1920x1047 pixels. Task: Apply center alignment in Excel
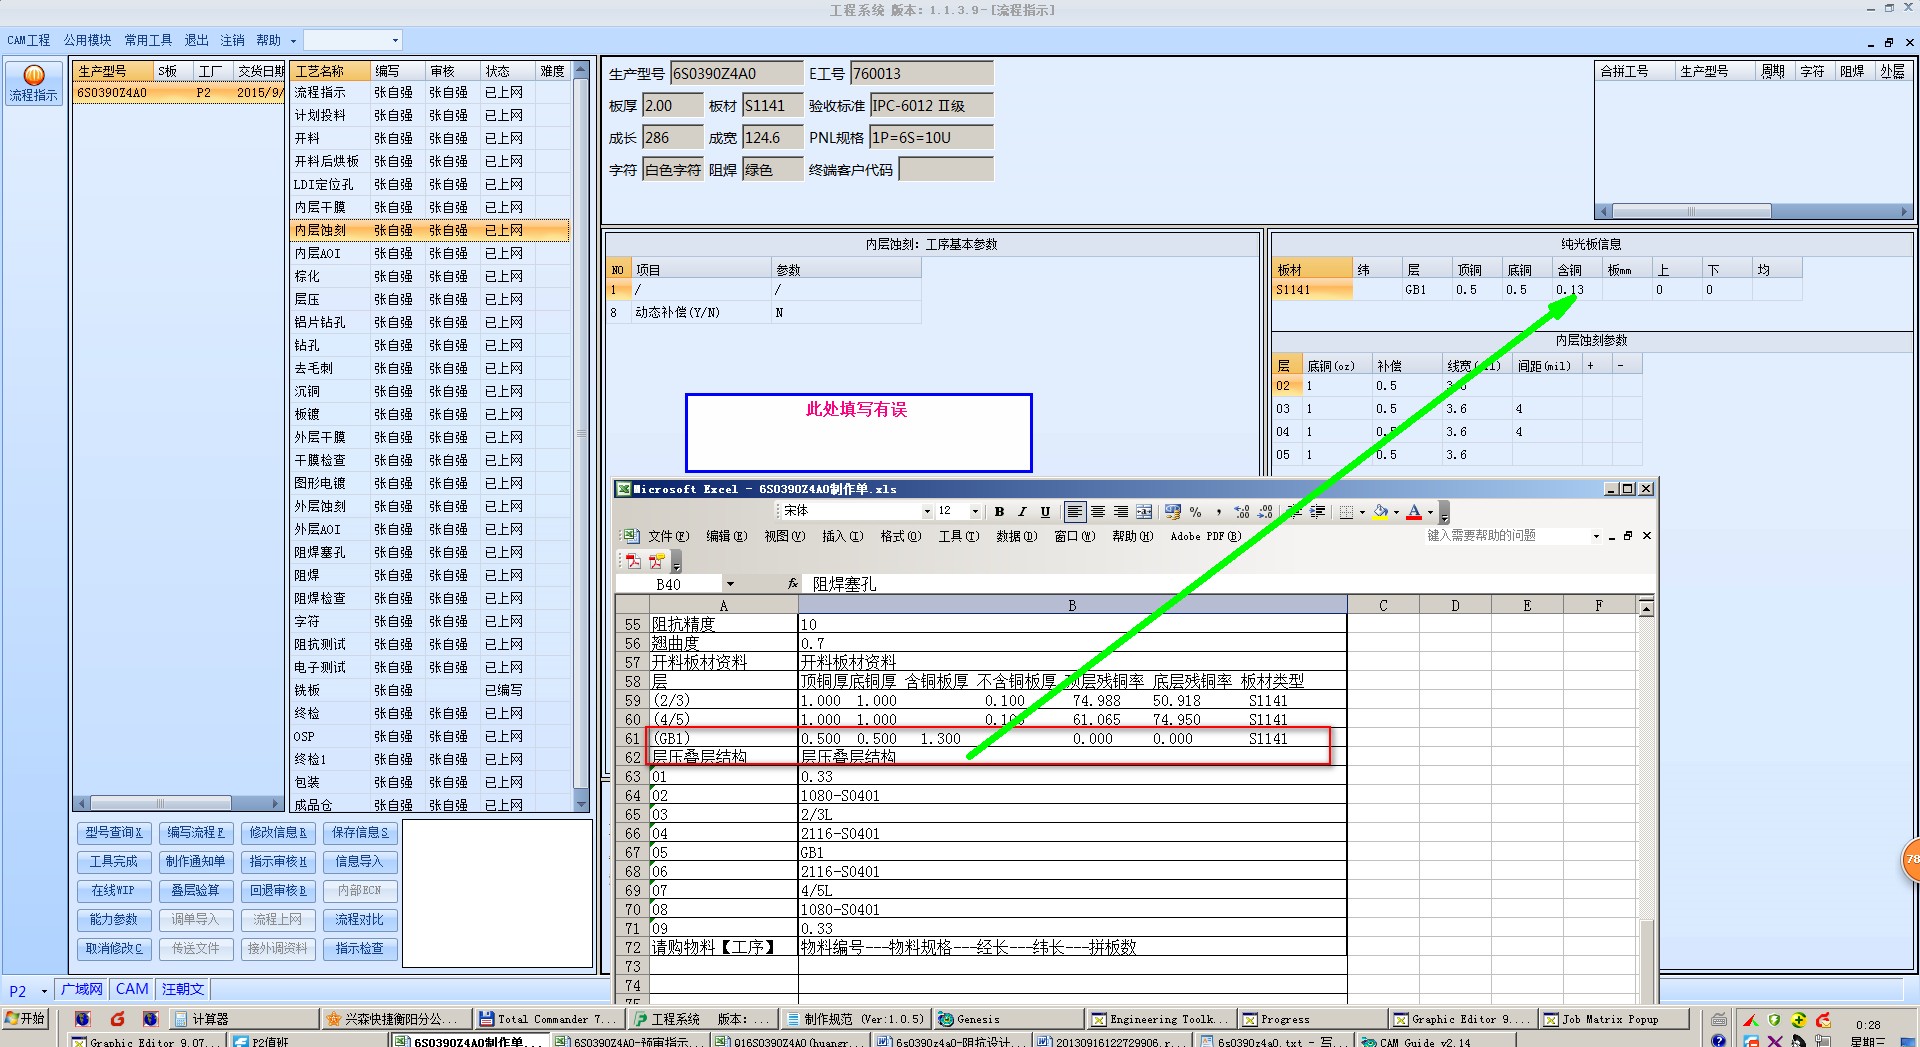click(1098, 512)
